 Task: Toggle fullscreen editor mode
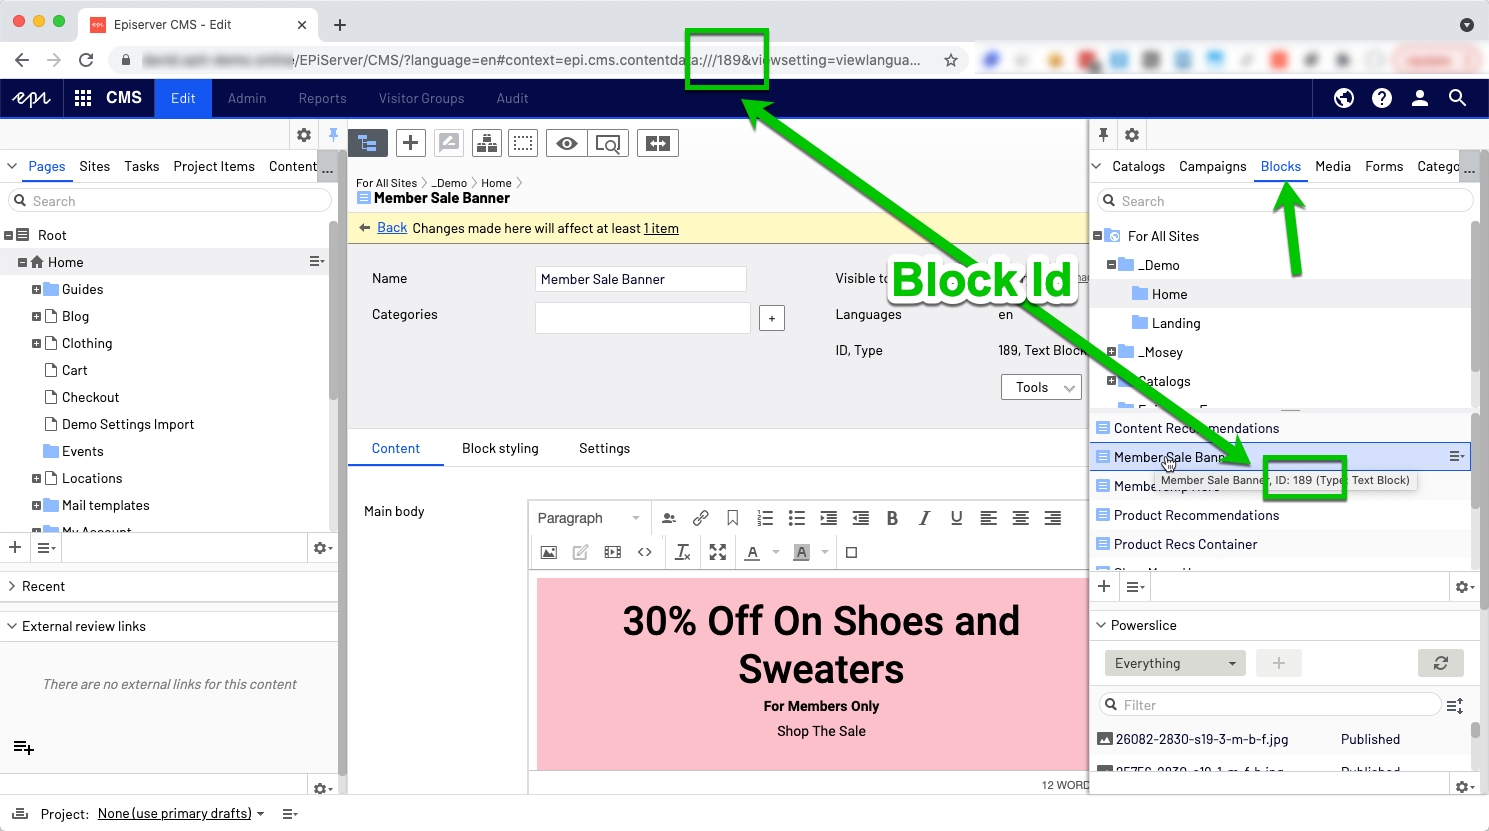pyautogui.click(x=718, y=552)
